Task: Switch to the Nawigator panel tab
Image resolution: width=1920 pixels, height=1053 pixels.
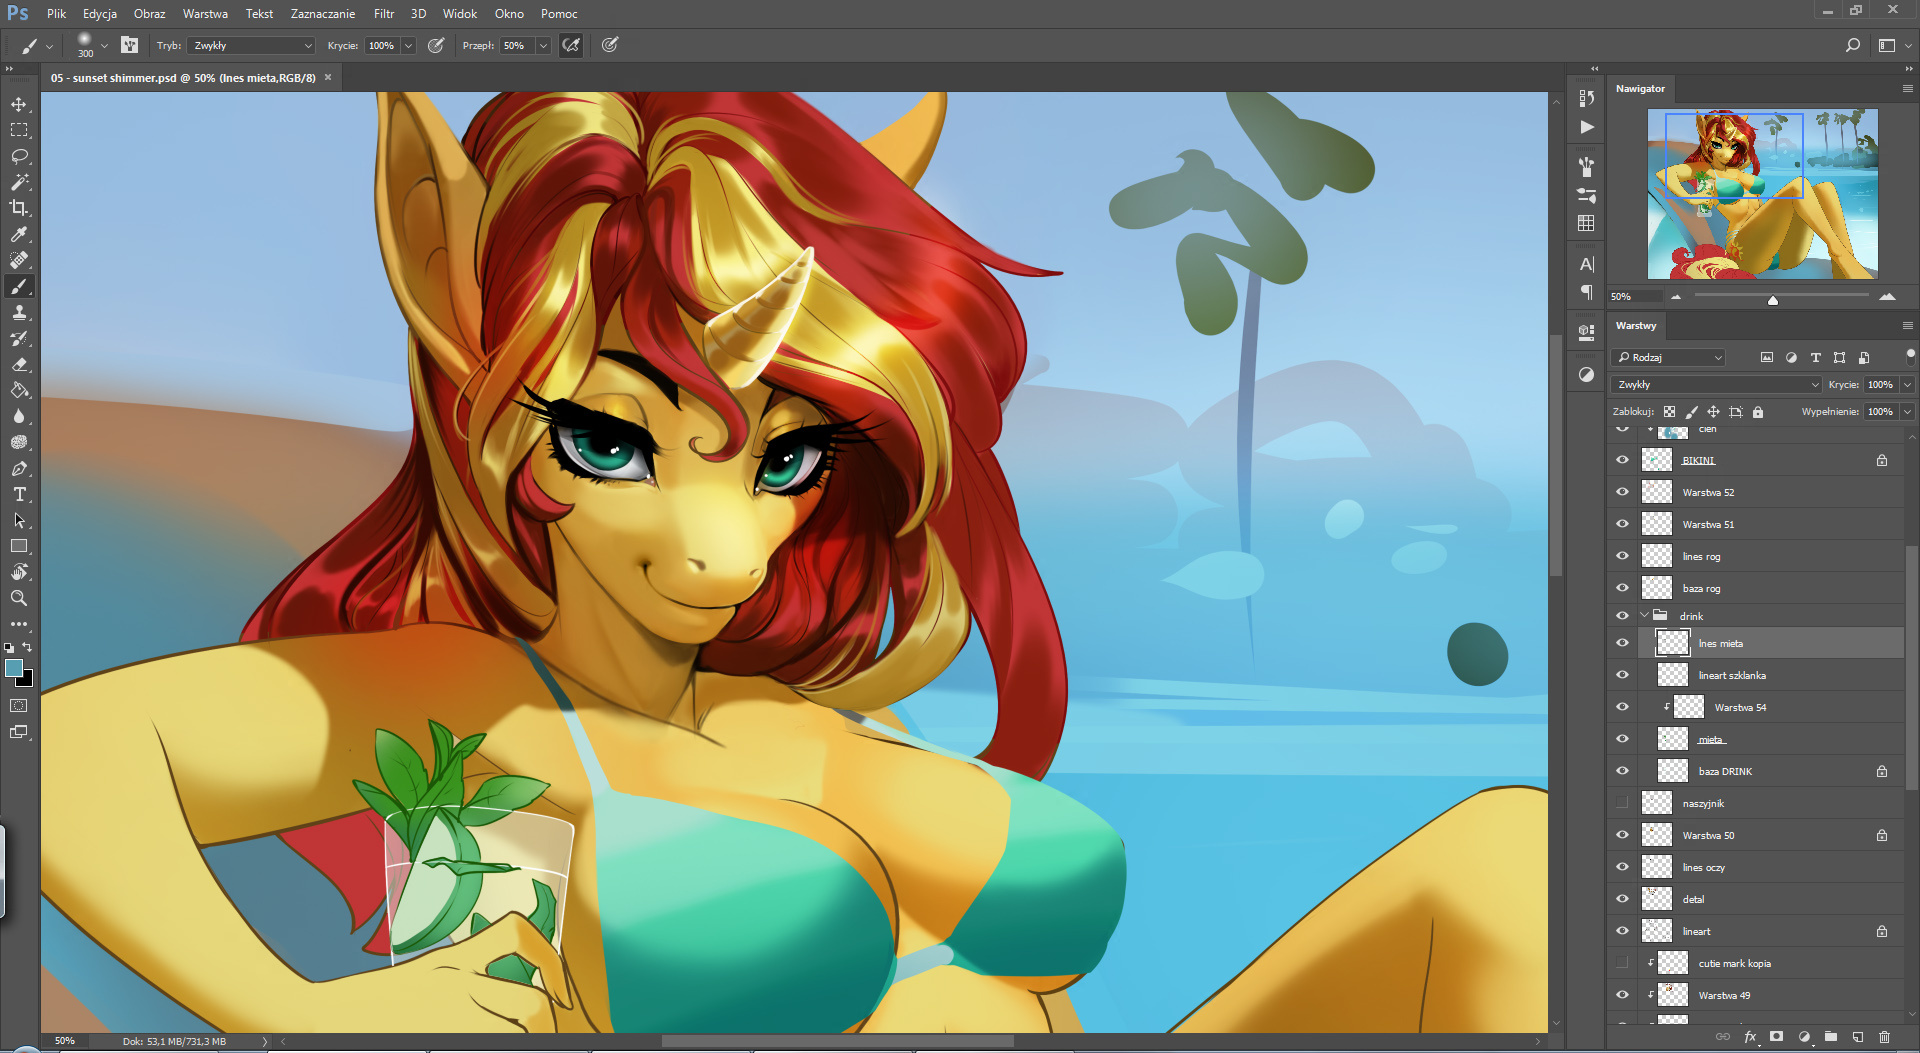Action: pos(1640,89)
